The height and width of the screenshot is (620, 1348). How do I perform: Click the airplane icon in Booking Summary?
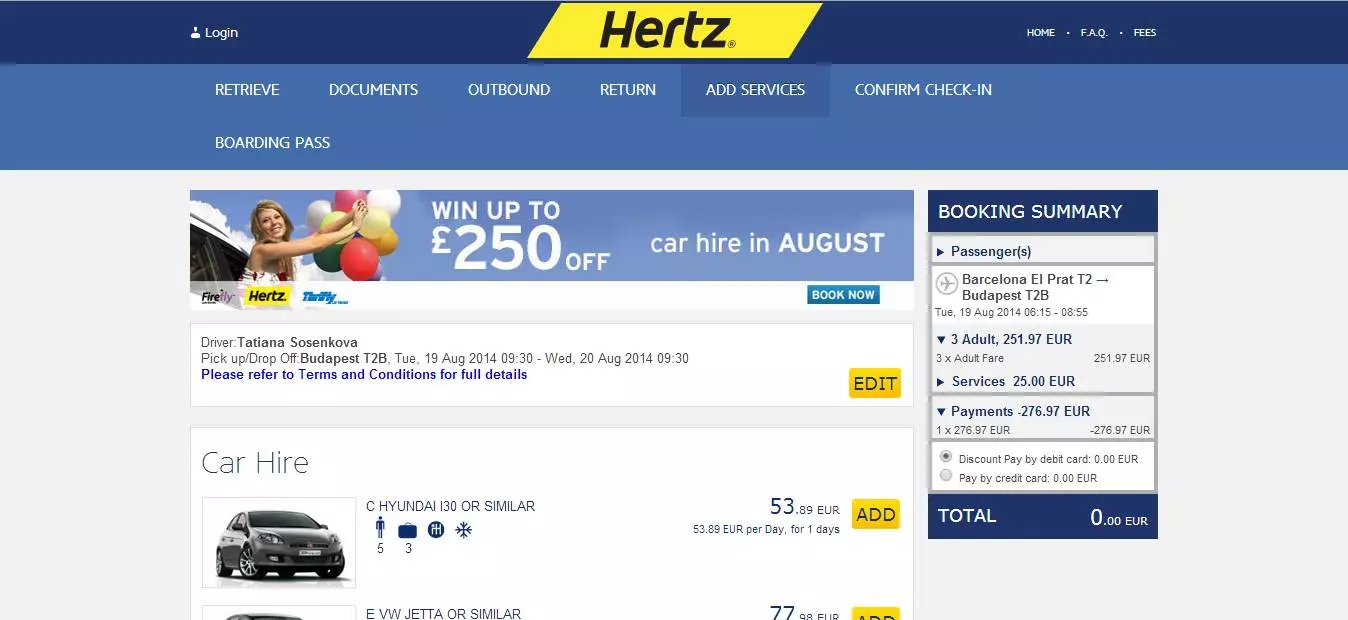click(x=946, y=284)
